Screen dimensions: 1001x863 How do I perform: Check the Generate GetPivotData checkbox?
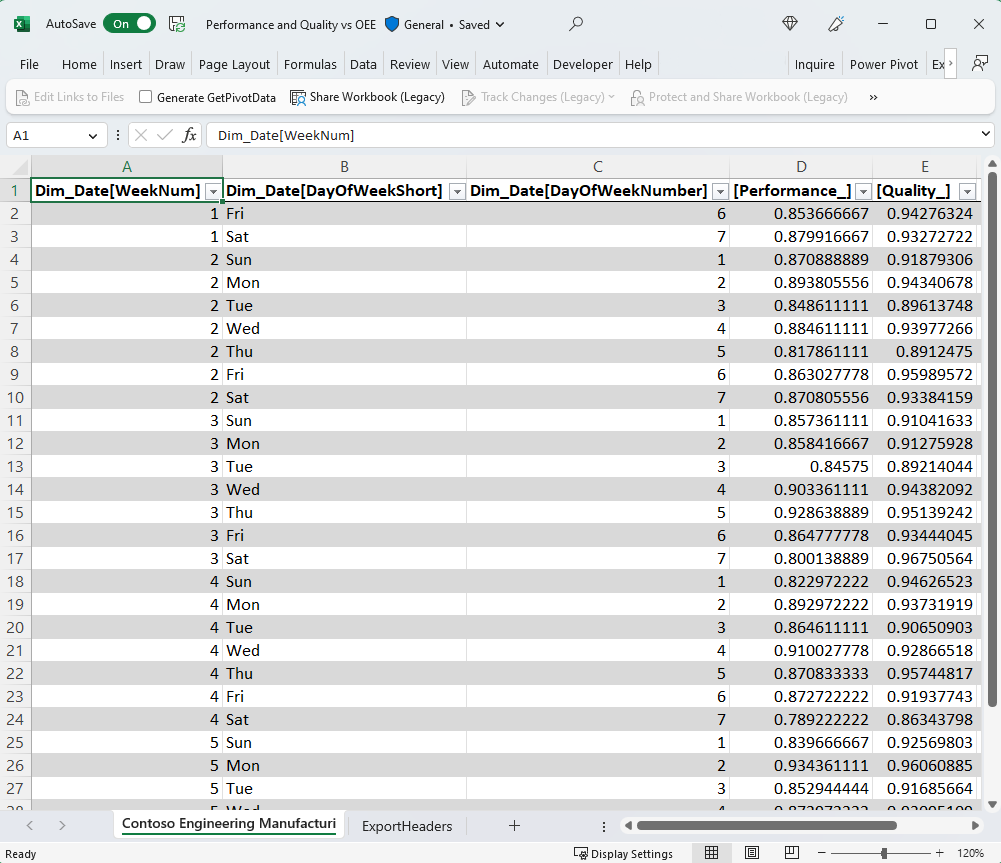tap(146, 97)
